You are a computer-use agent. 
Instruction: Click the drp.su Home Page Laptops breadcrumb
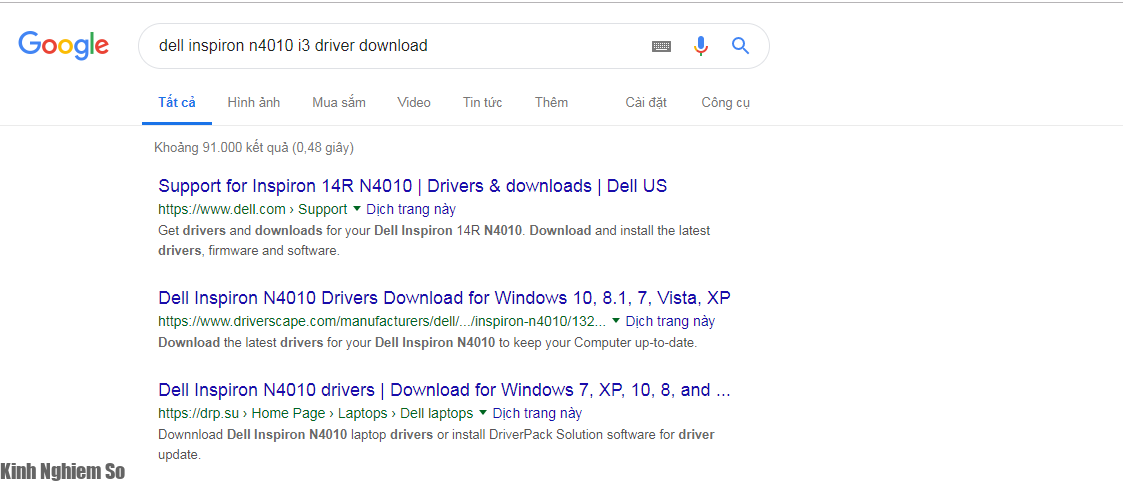tap(316, 413)
